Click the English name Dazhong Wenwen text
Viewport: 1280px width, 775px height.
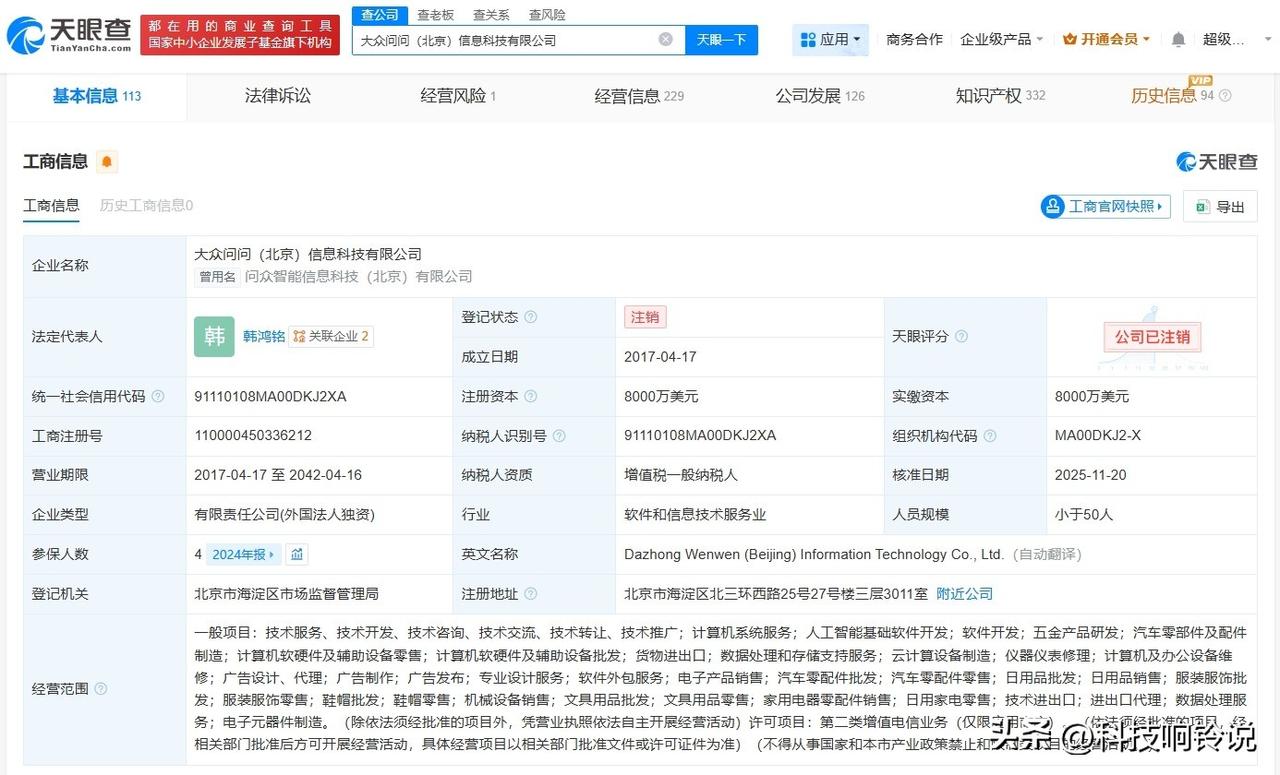(x=814, y=554)
